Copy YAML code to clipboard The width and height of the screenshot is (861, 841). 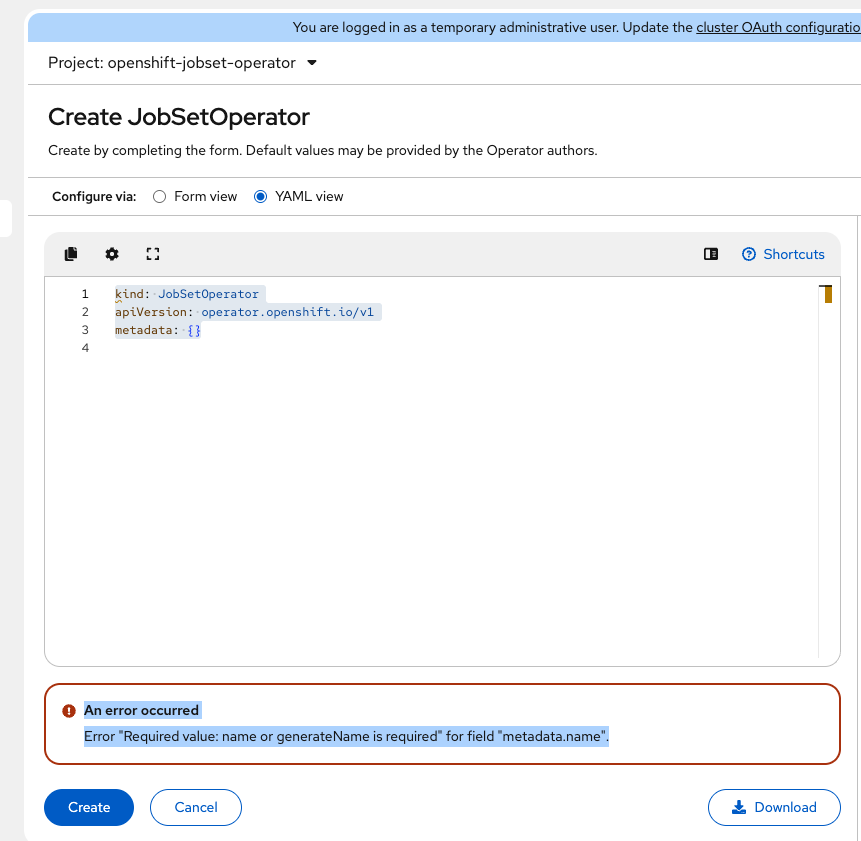(x=71, y=254)
